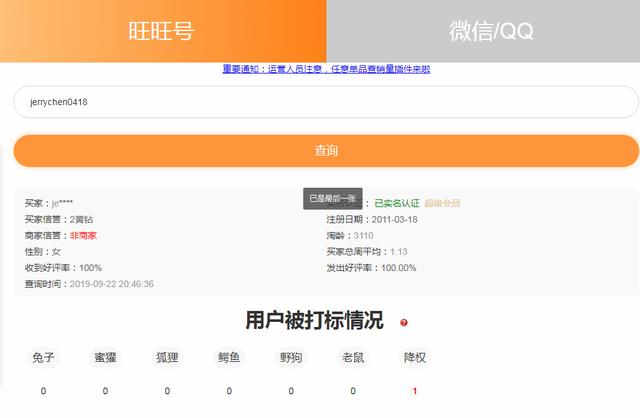Click the 收到好评率 100% row

(63, 268)
